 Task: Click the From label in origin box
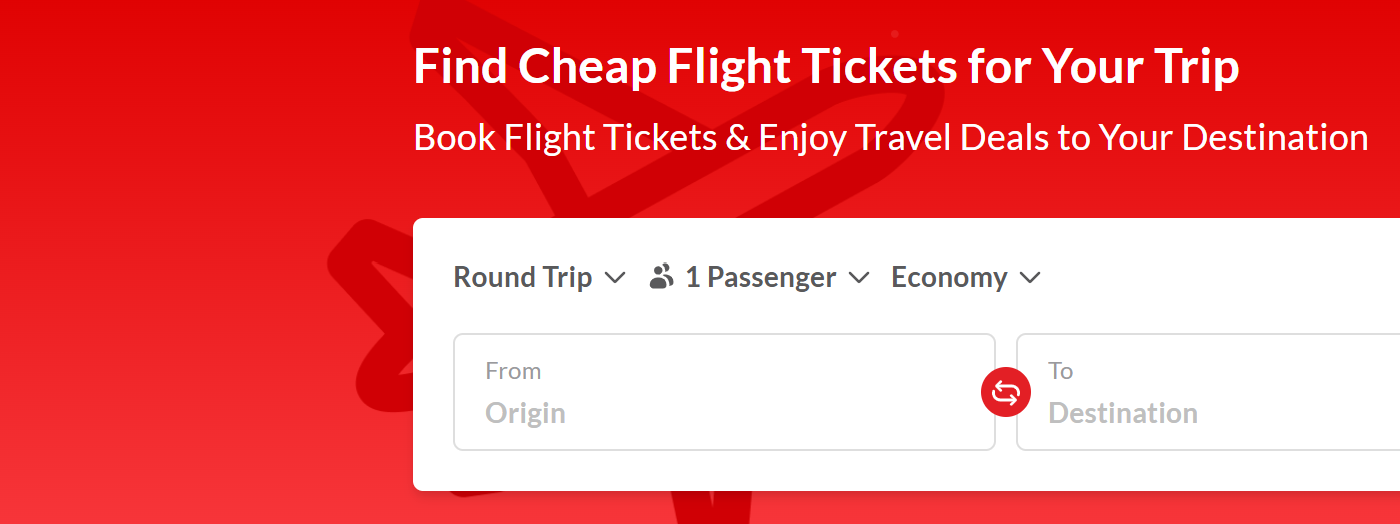tap(513, 371)
